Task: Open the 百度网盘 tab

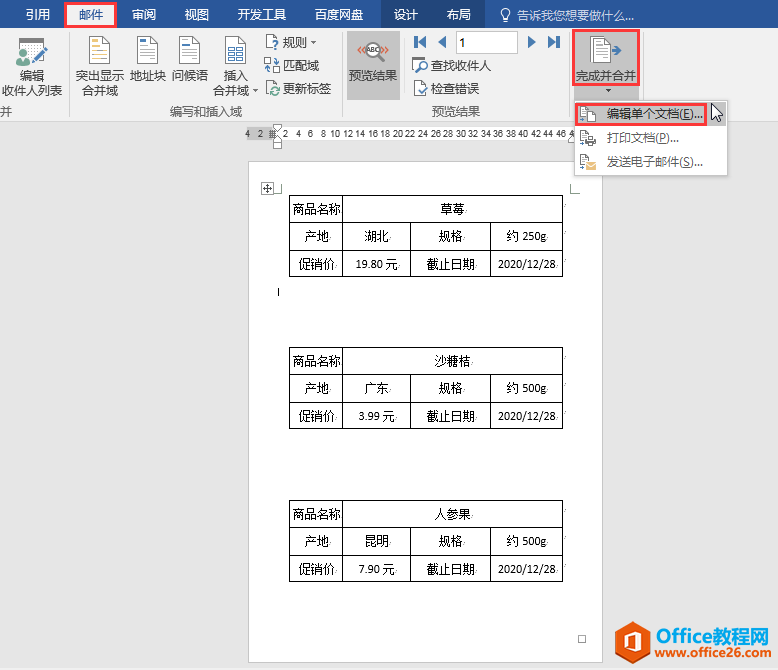Action: pyautogui.click(x=339, y=15)
